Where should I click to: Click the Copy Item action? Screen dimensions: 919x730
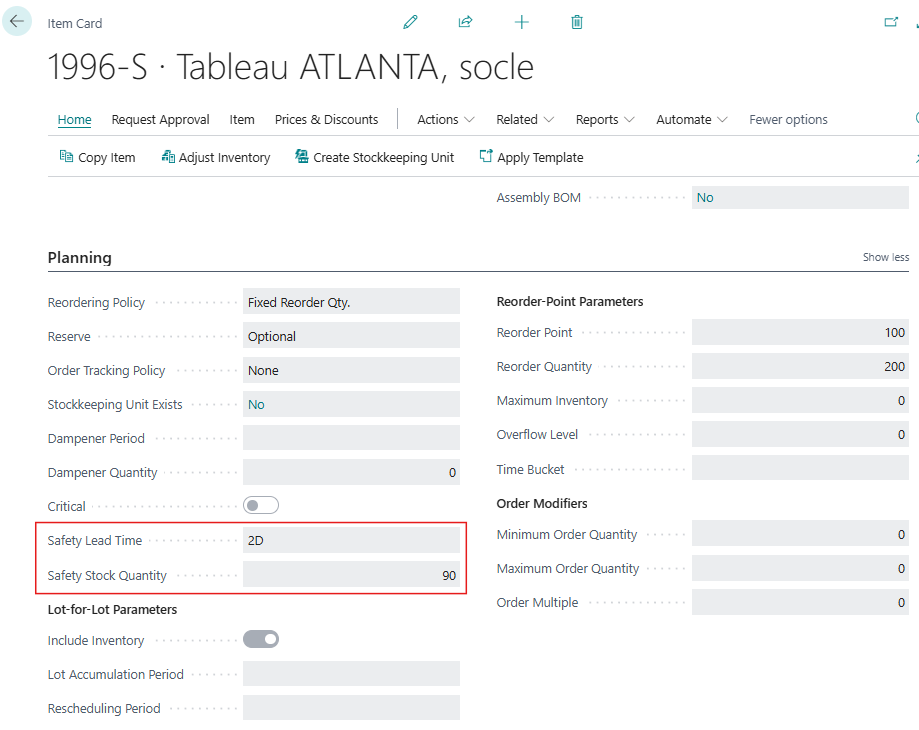pos(97,158)
